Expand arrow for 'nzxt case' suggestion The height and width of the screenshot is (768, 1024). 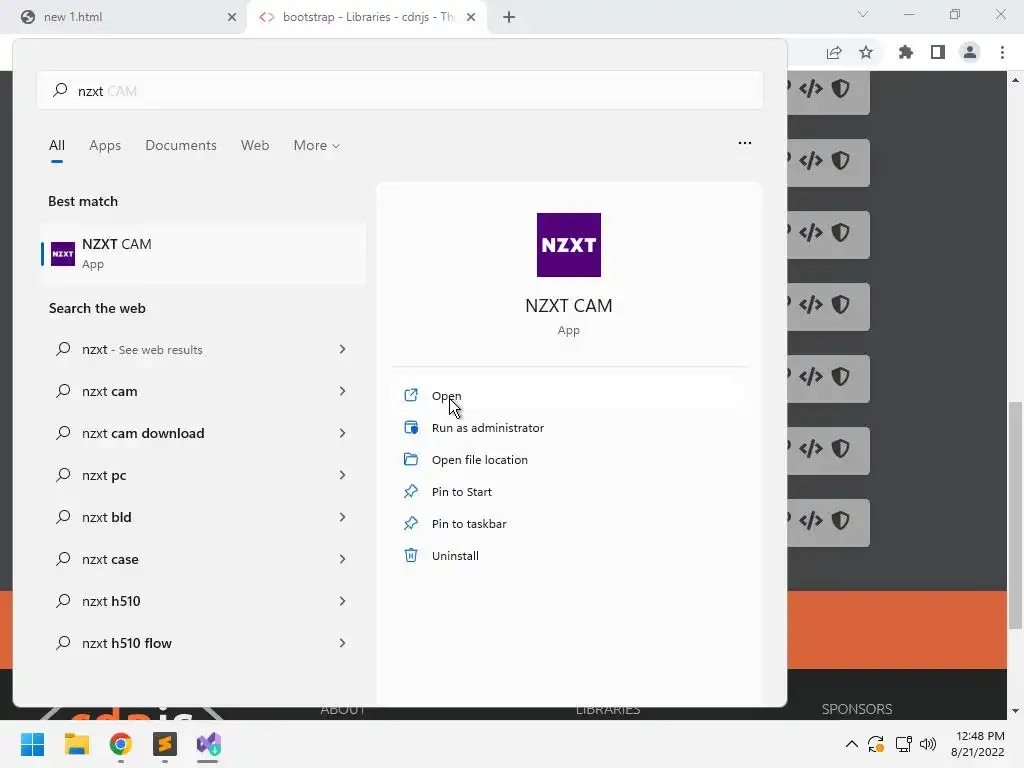click(x=342, y=559)
